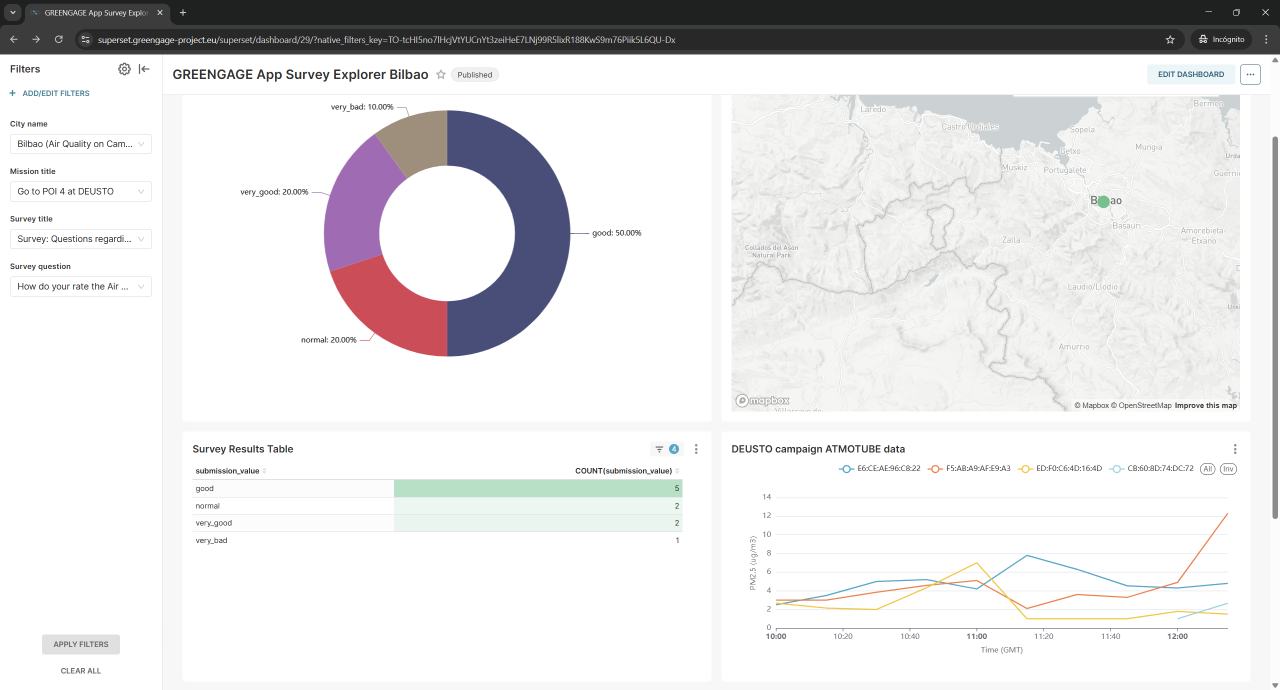Click the 'Survey Results Table' chart title
Image resolution: width=1280 pixels, height=690 pixels.
coord(243,449)
